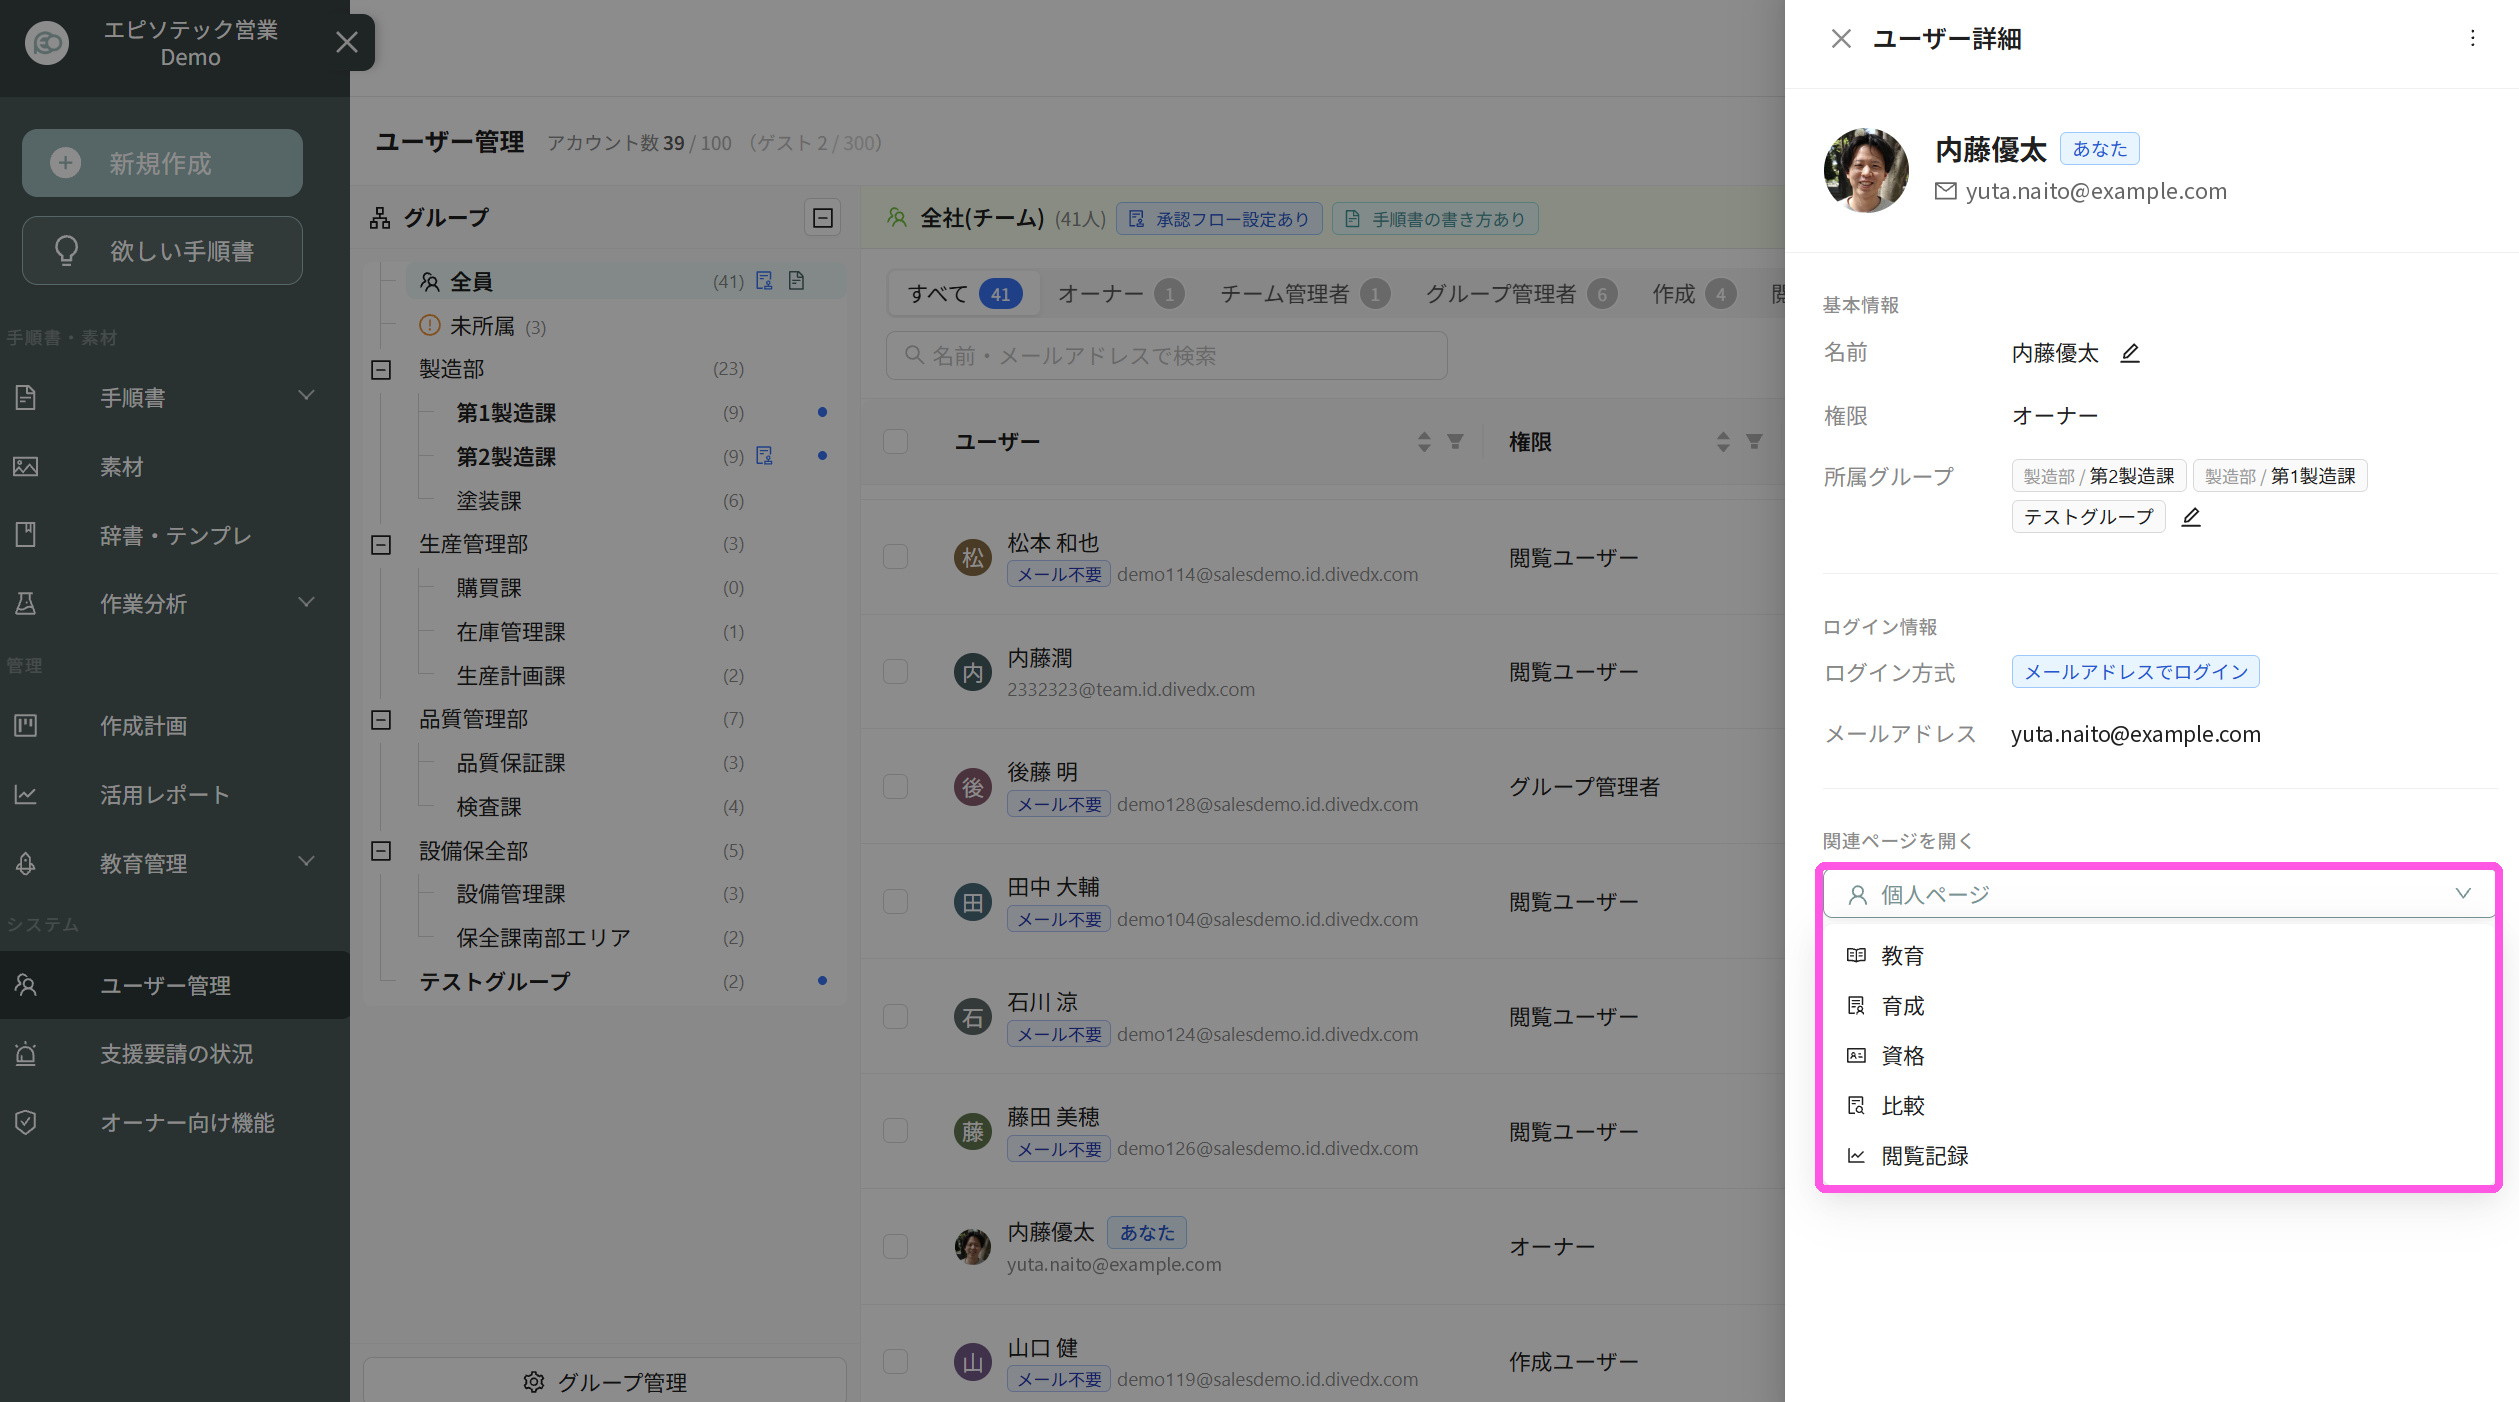Click approval flow icon on 全員 row

pos(764,281)
